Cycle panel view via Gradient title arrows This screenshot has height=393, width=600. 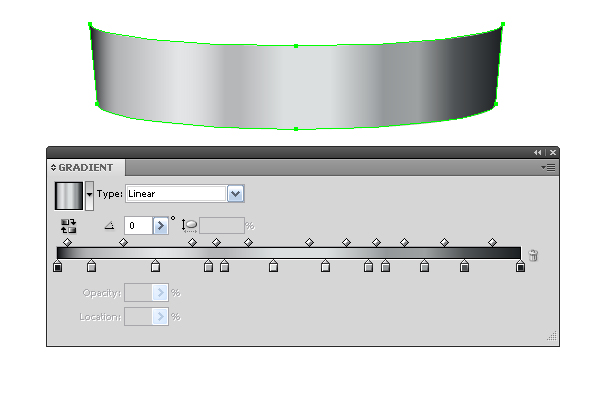[x=53, y=168]
